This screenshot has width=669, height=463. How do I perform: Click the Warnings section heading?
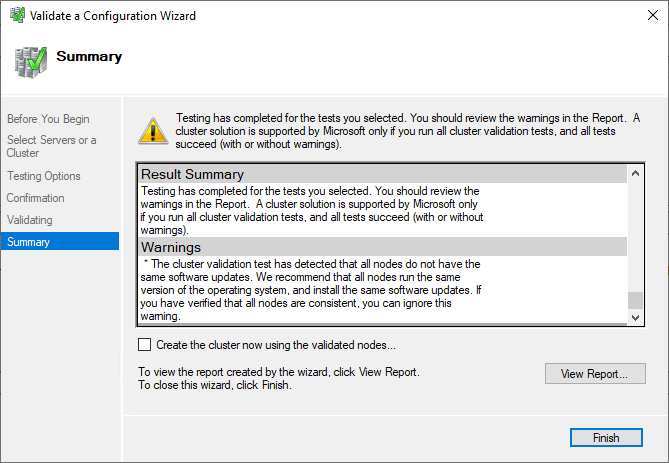point(171,247)
